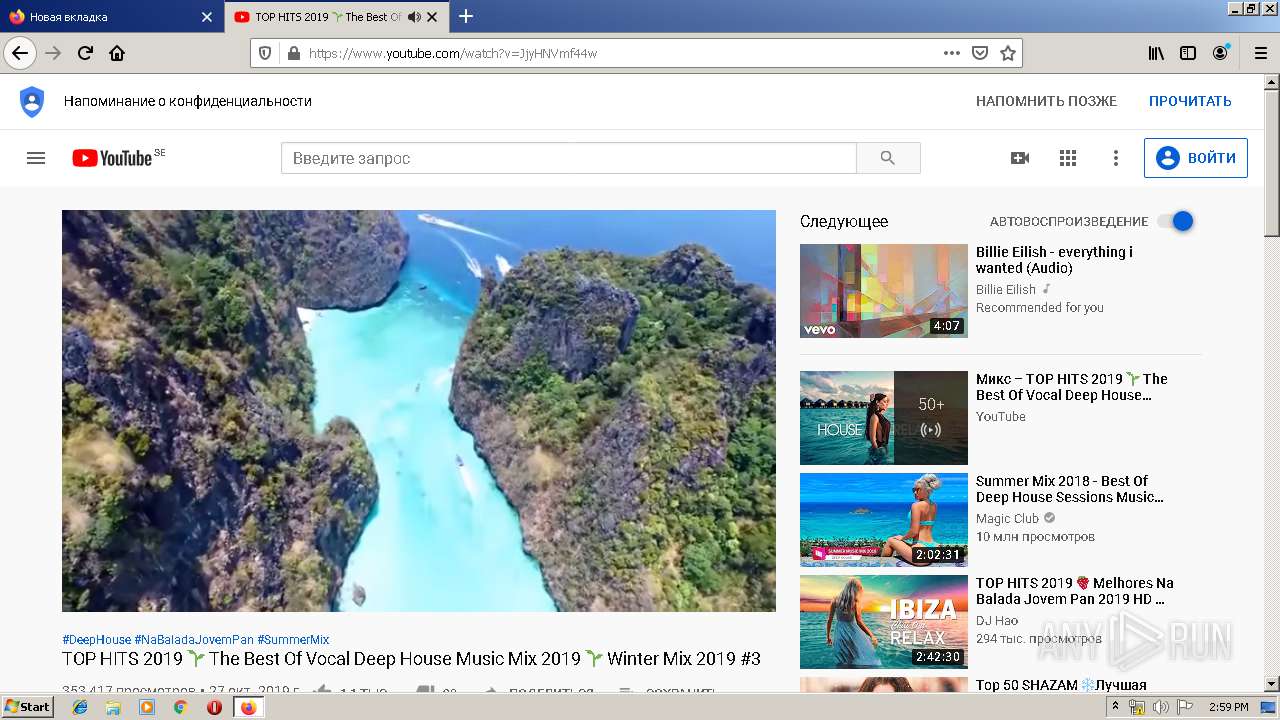
Task: Click the #NaBaladaJovemPan hashtag link
Action: point(194,639)
